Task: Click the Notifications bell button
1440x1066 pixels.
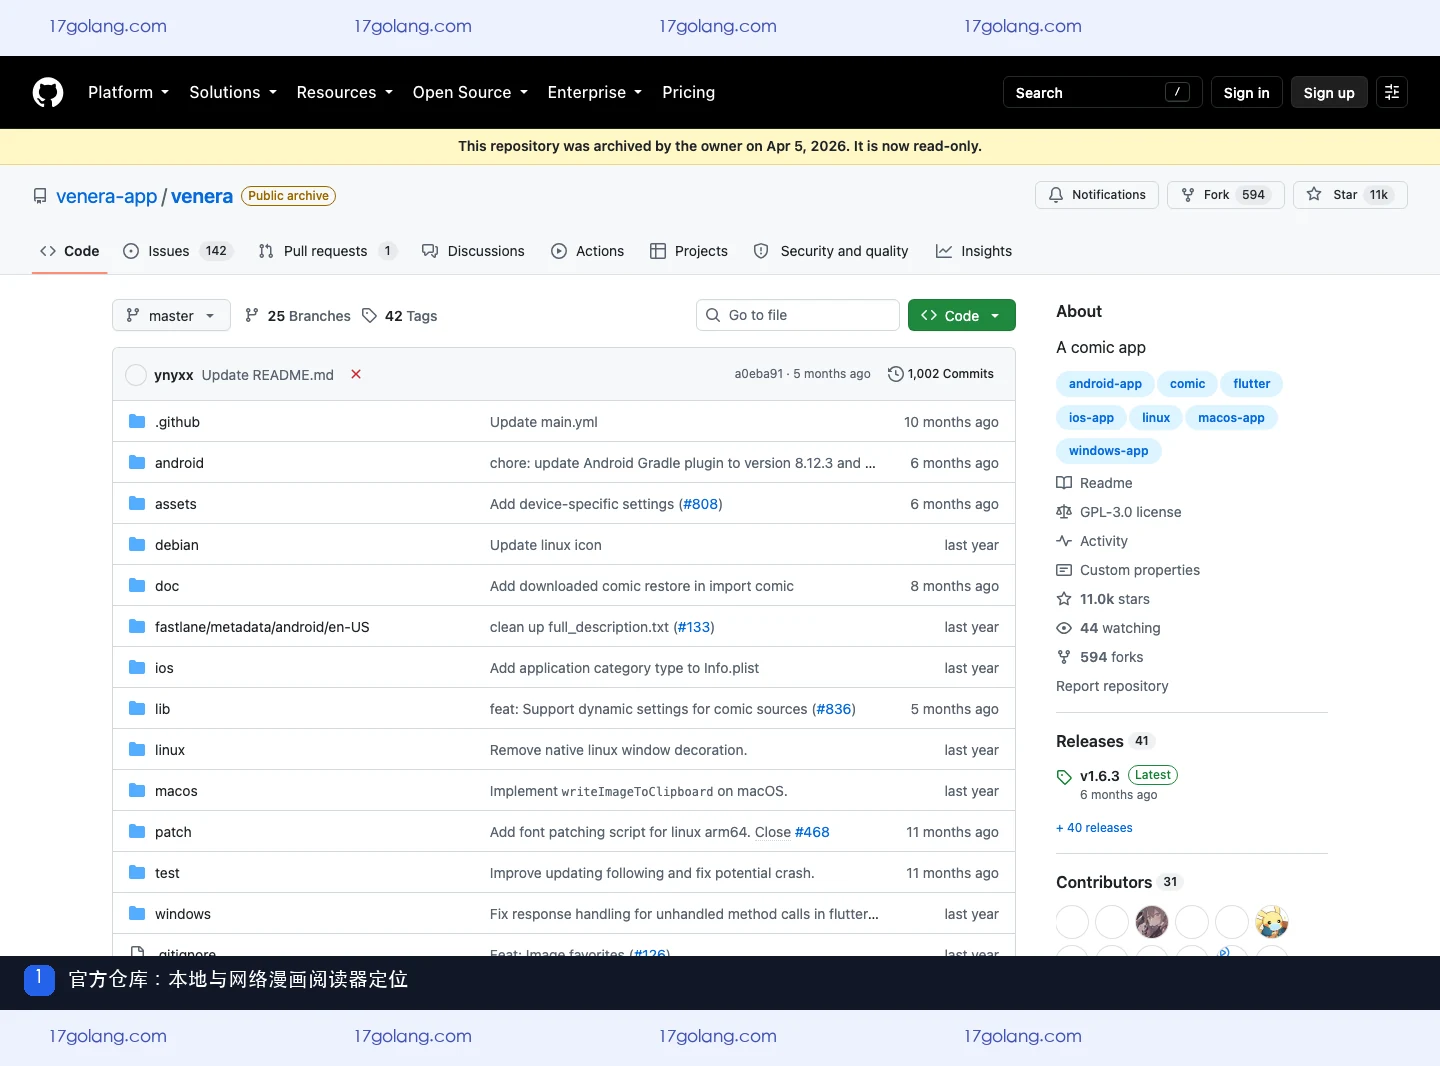Action: [x=1097, y=195]
